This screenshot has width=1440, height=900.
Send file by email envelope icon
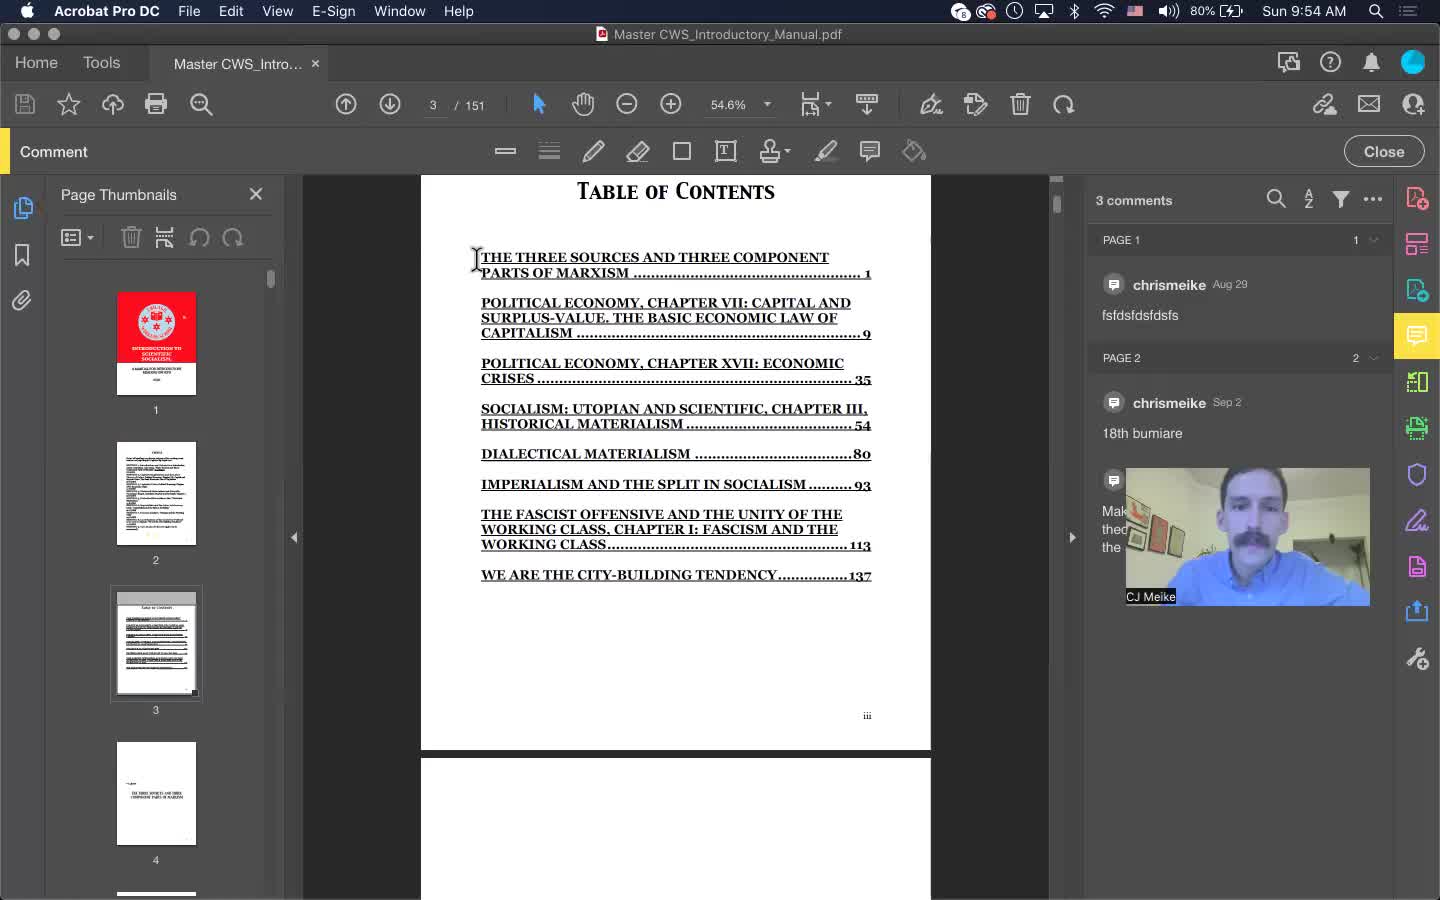pos(1369,104)
